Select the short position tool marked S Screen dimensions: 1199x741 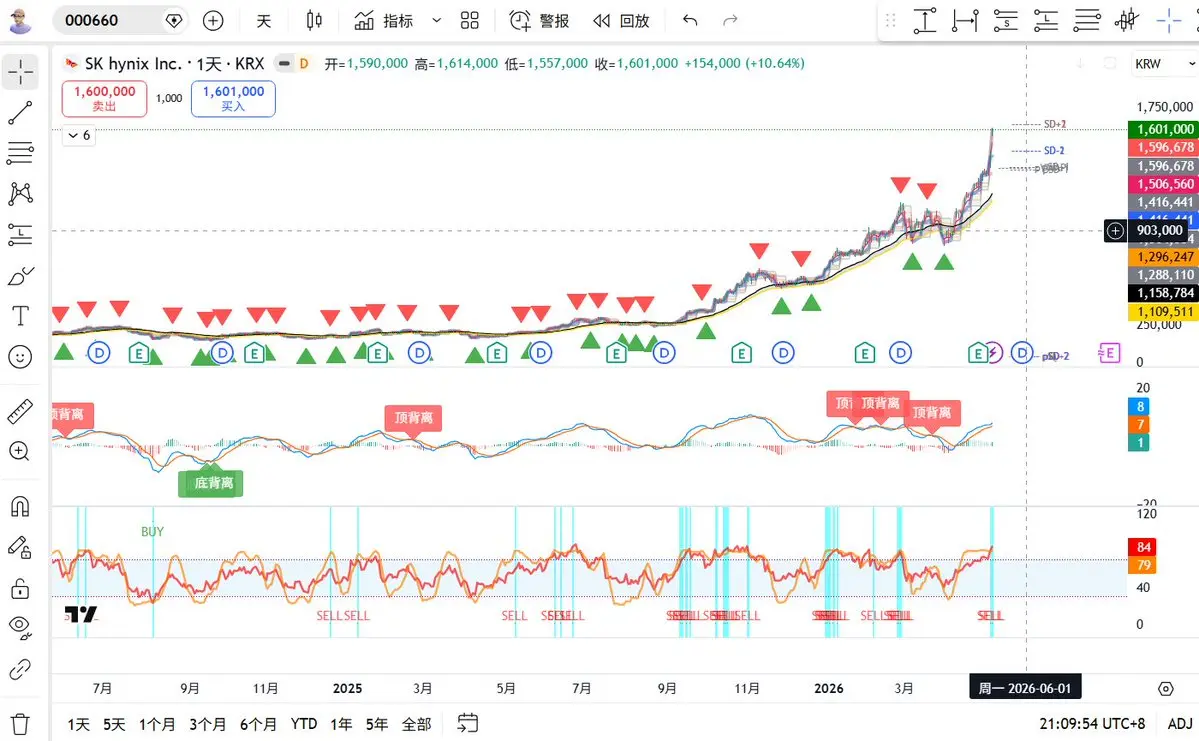pyautogui.click(x=1006, y=21)
